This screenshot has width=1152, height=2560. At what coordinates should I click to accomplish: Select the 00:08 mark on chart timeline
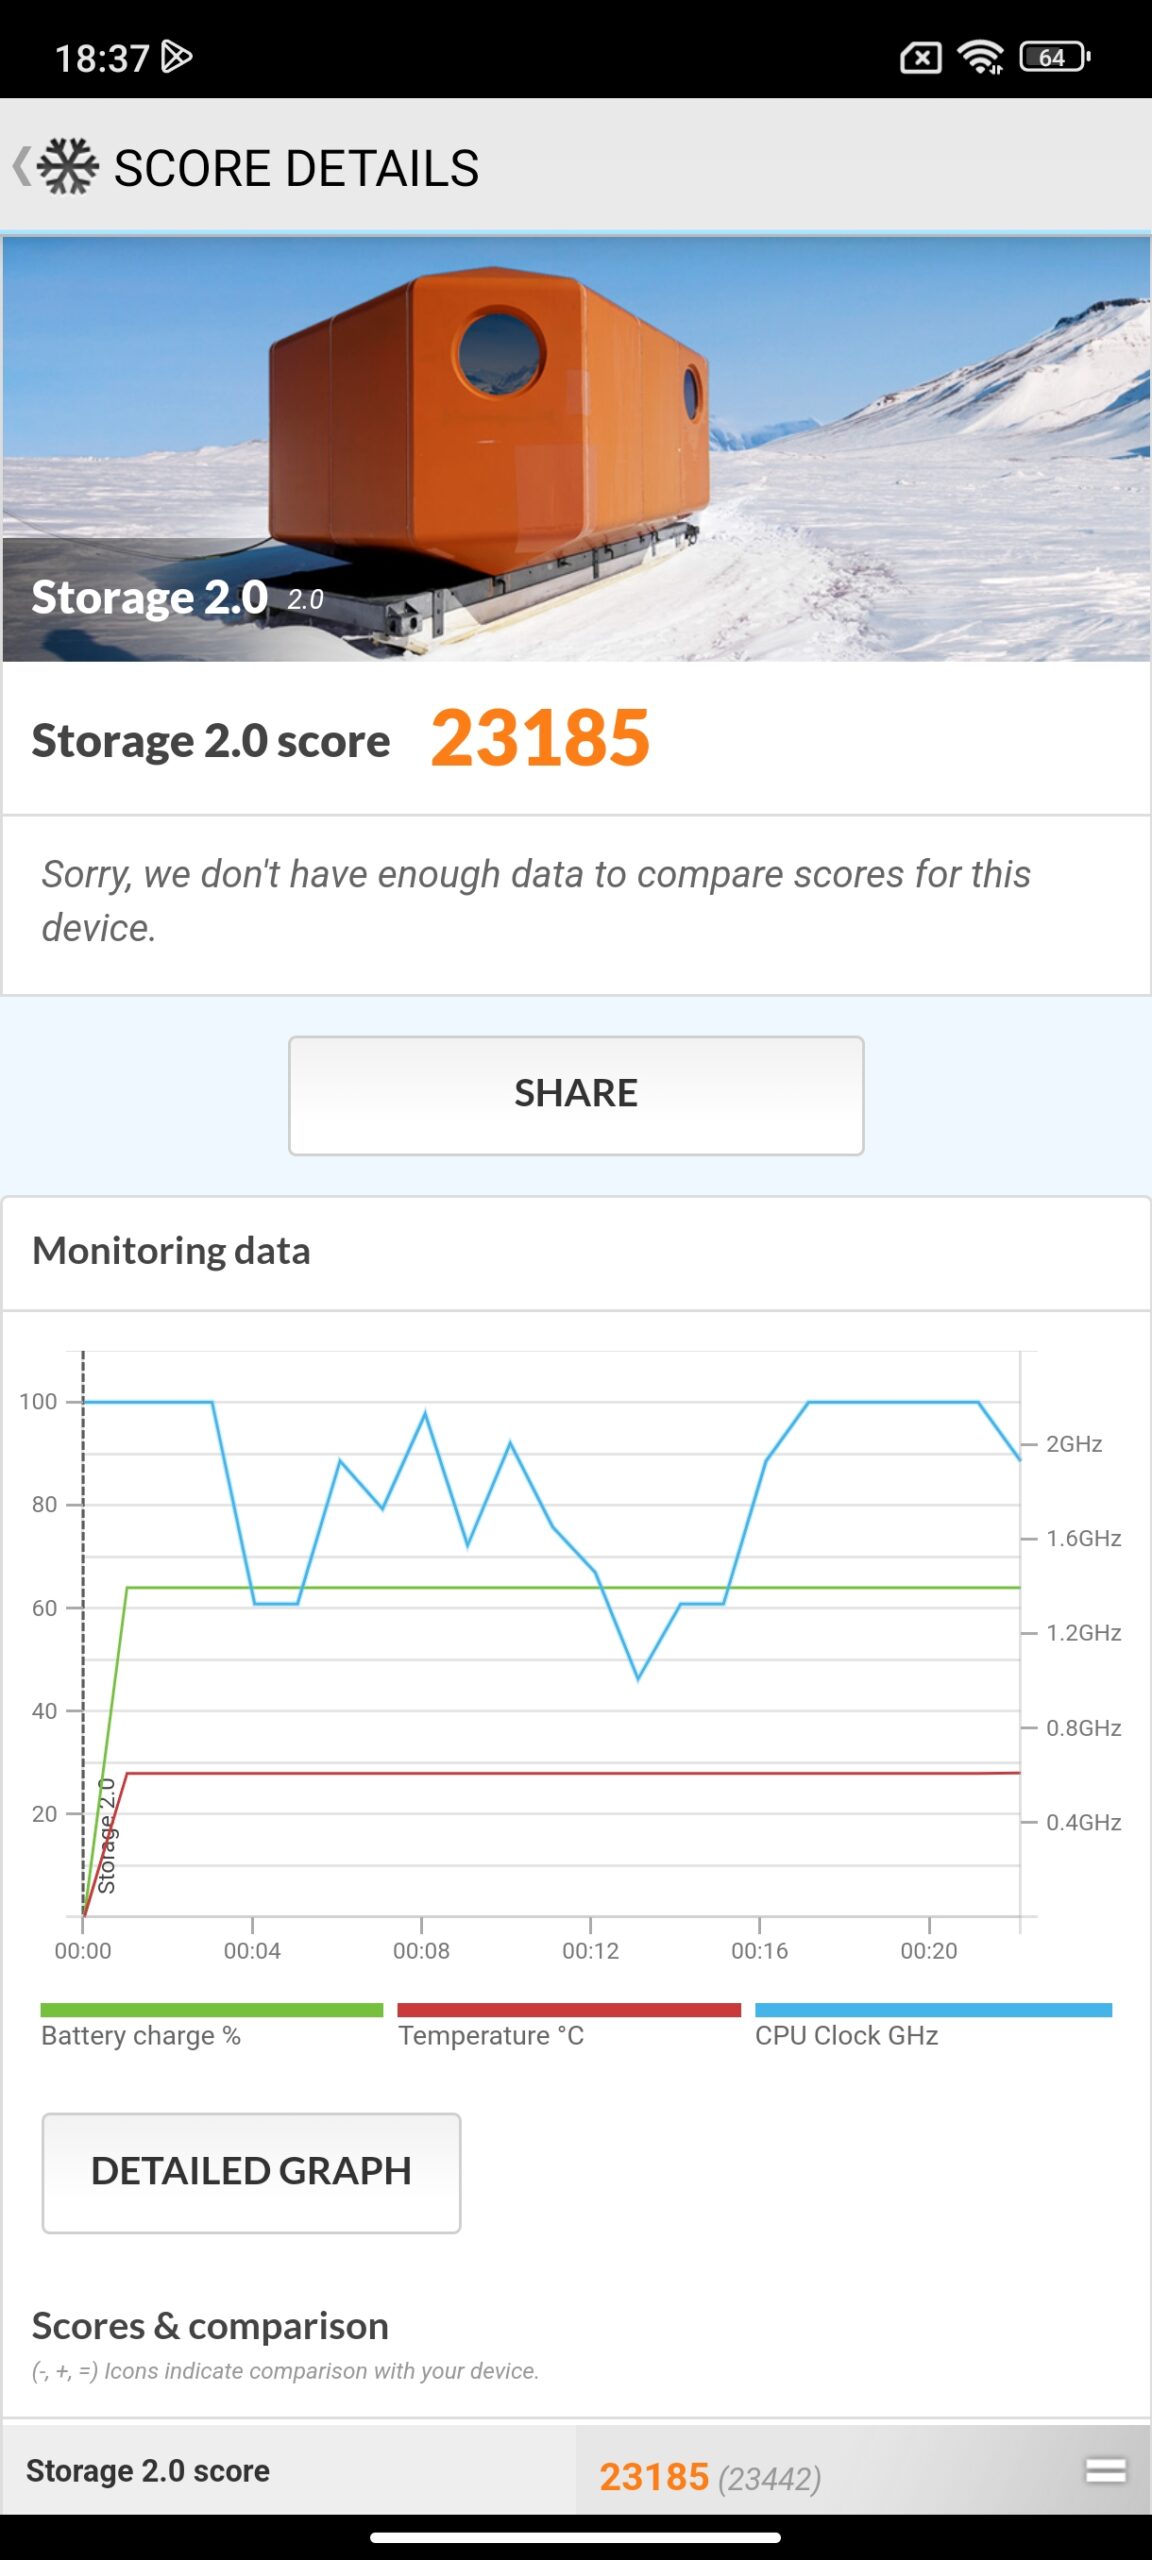tap(421, 1950)
